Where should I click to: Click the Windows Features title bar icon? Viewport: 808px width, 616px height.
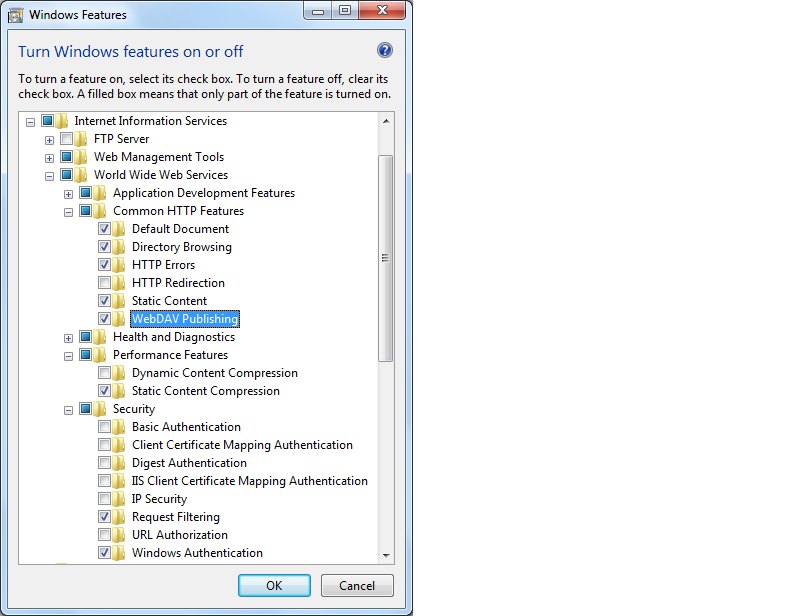(15, 15)
